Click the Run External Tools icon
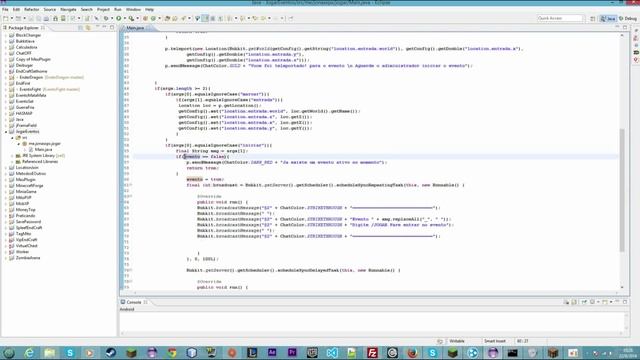Image resolution: width=640 pixels, height=360 pixels. pos(131,18)
